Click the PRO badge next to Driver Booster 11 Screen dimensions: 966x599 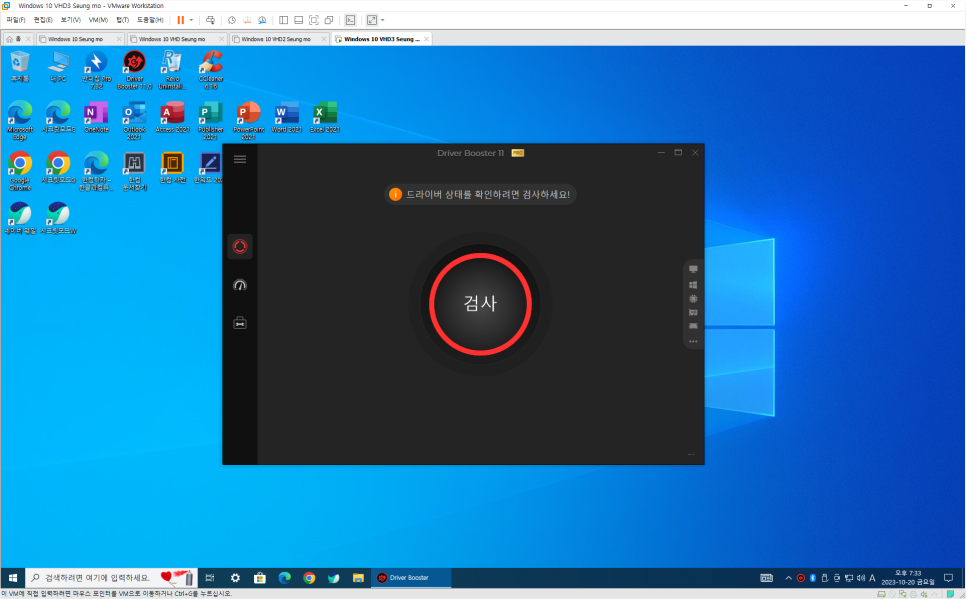pos(518,153)
